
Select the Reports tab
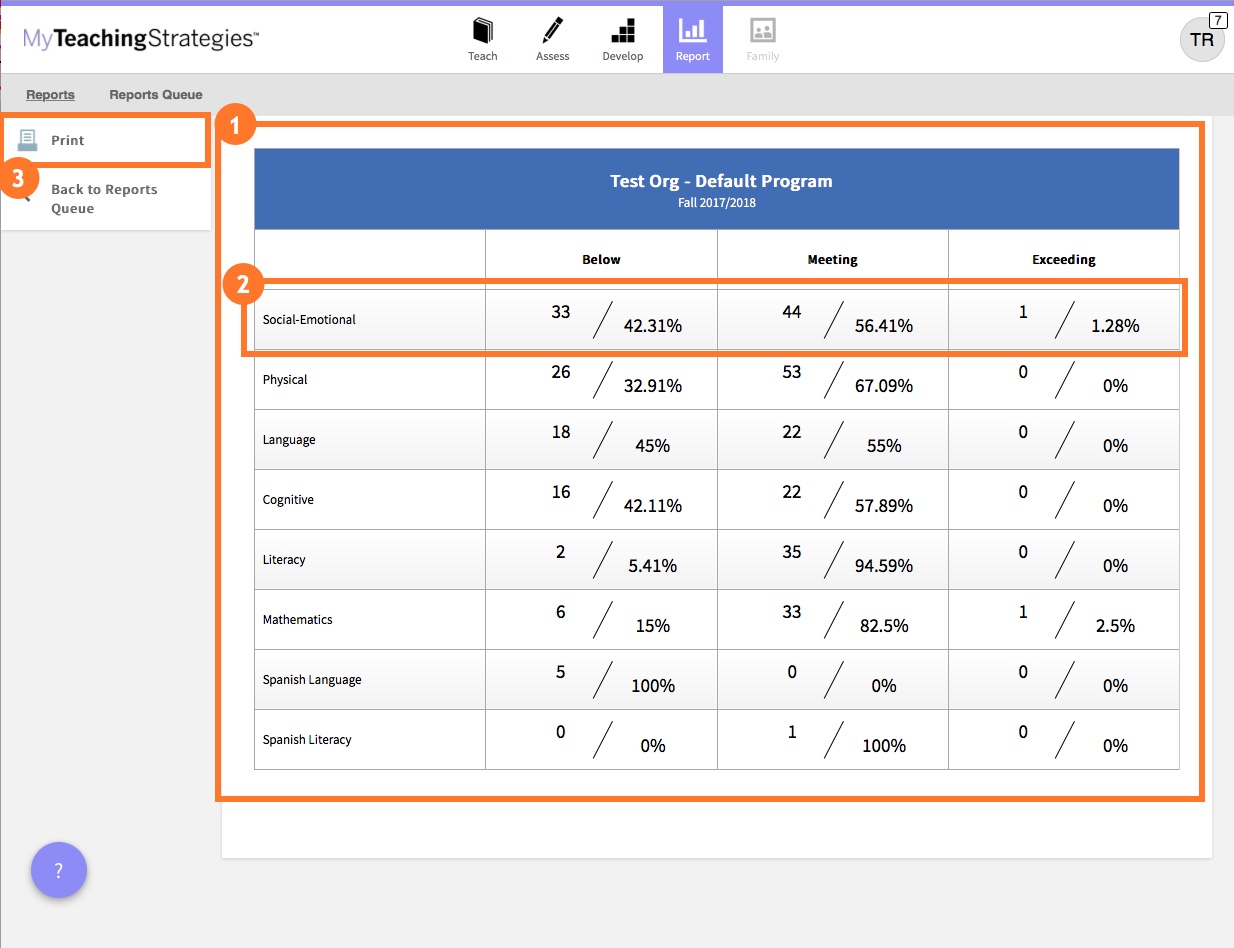coord(50,94)
